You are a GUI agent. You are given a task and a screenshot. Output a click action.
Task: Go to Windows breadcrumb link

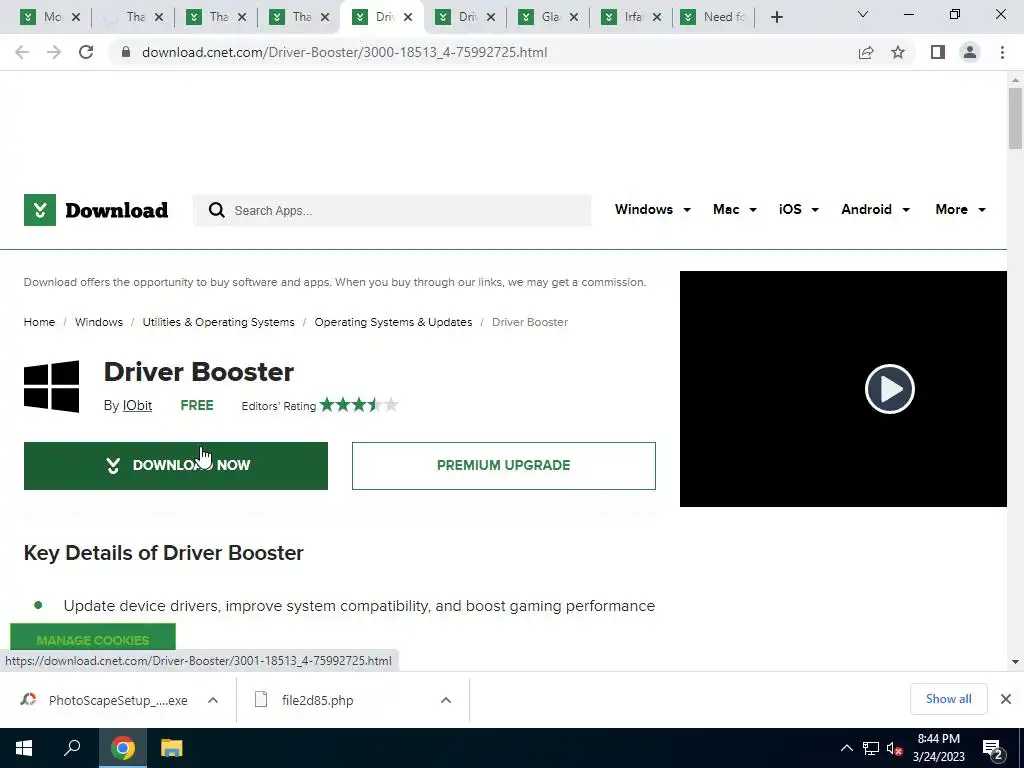99,322
